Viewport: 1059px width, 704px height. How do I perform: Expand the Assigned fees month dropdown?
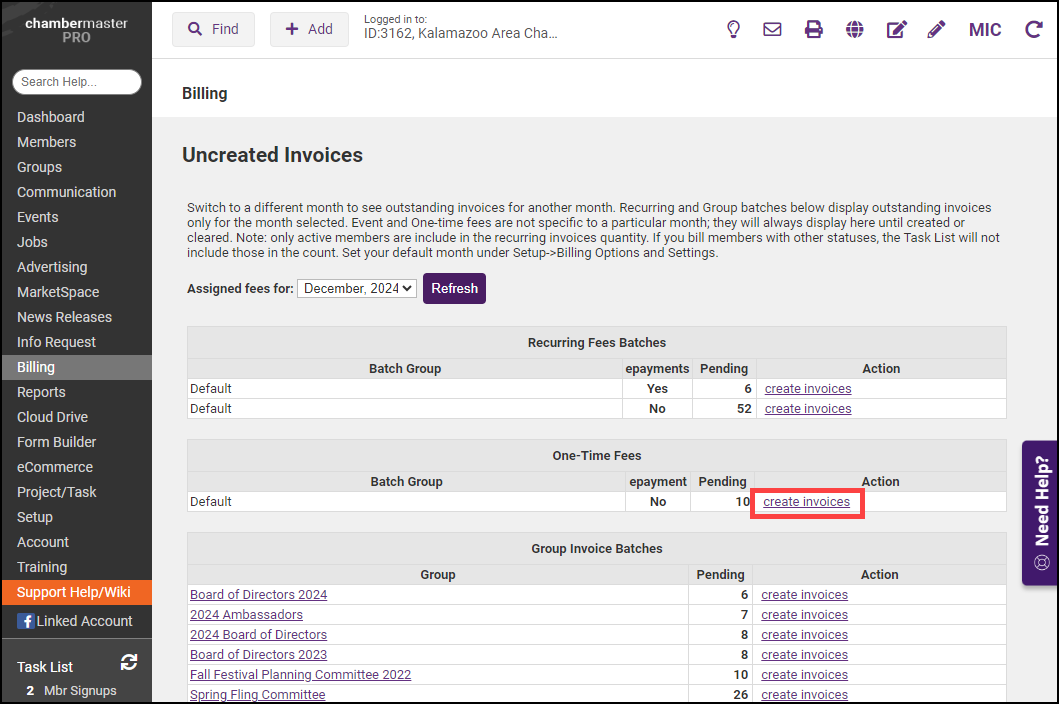358,288
